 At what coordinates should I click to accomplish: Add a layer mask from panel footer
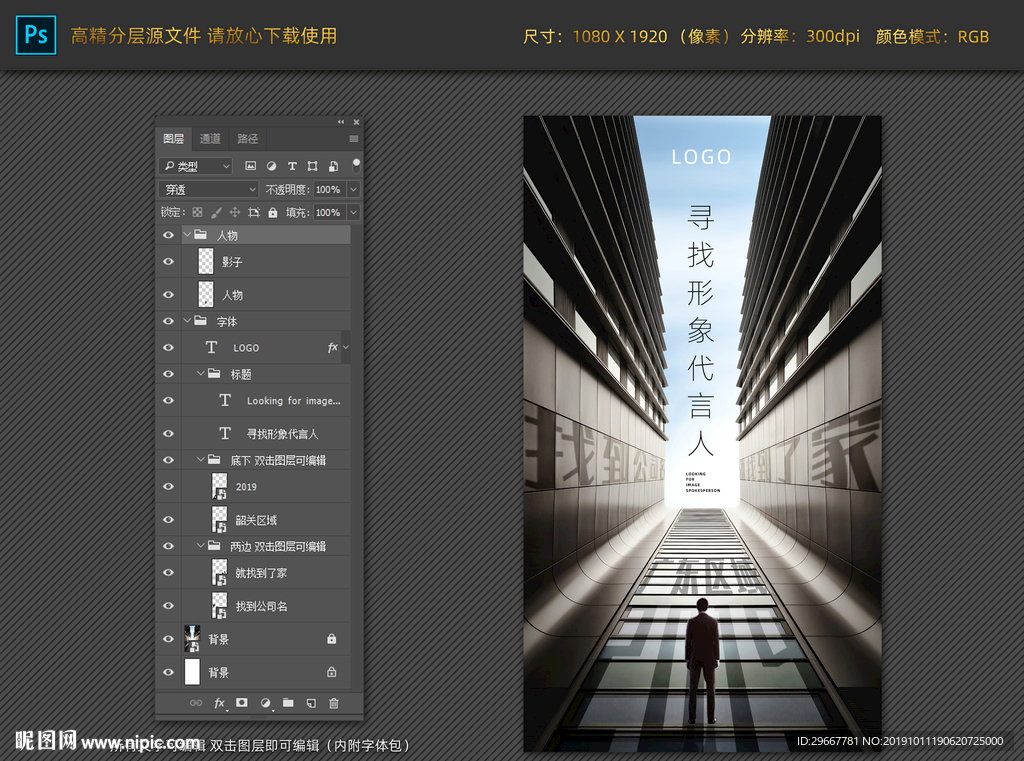[241, 703]
